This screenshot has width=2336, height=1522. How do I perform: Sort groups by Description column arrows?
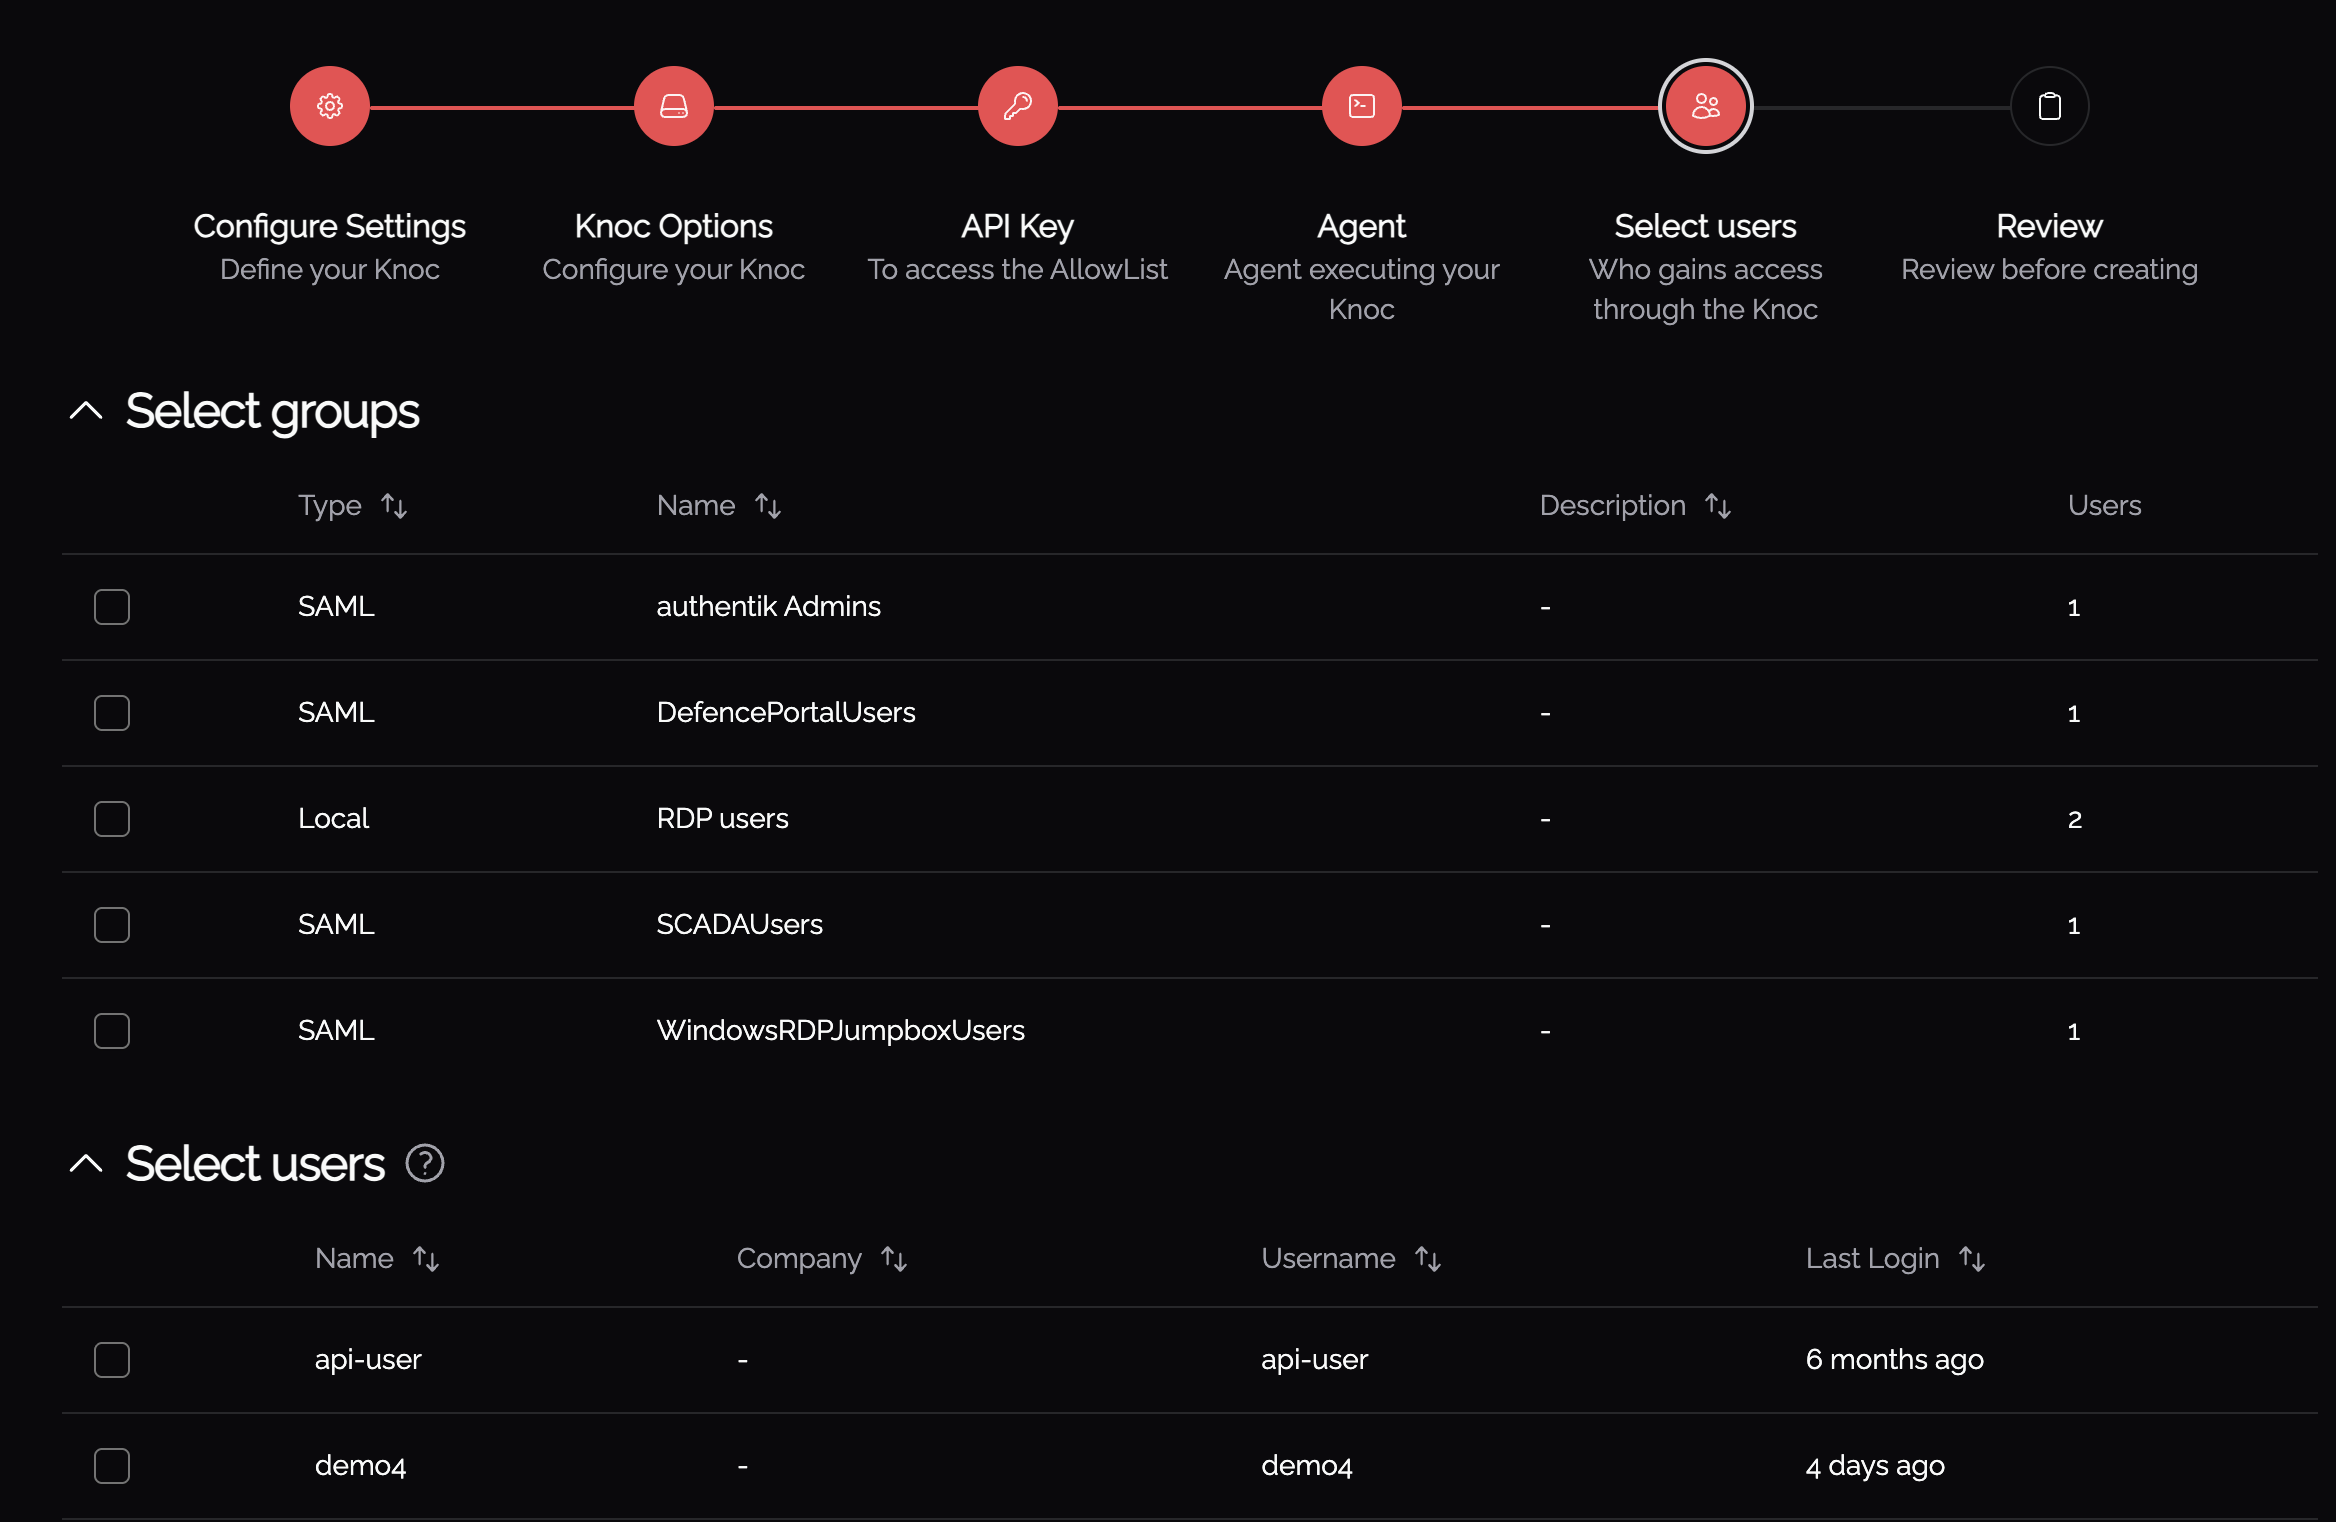tap(1718, 506)
